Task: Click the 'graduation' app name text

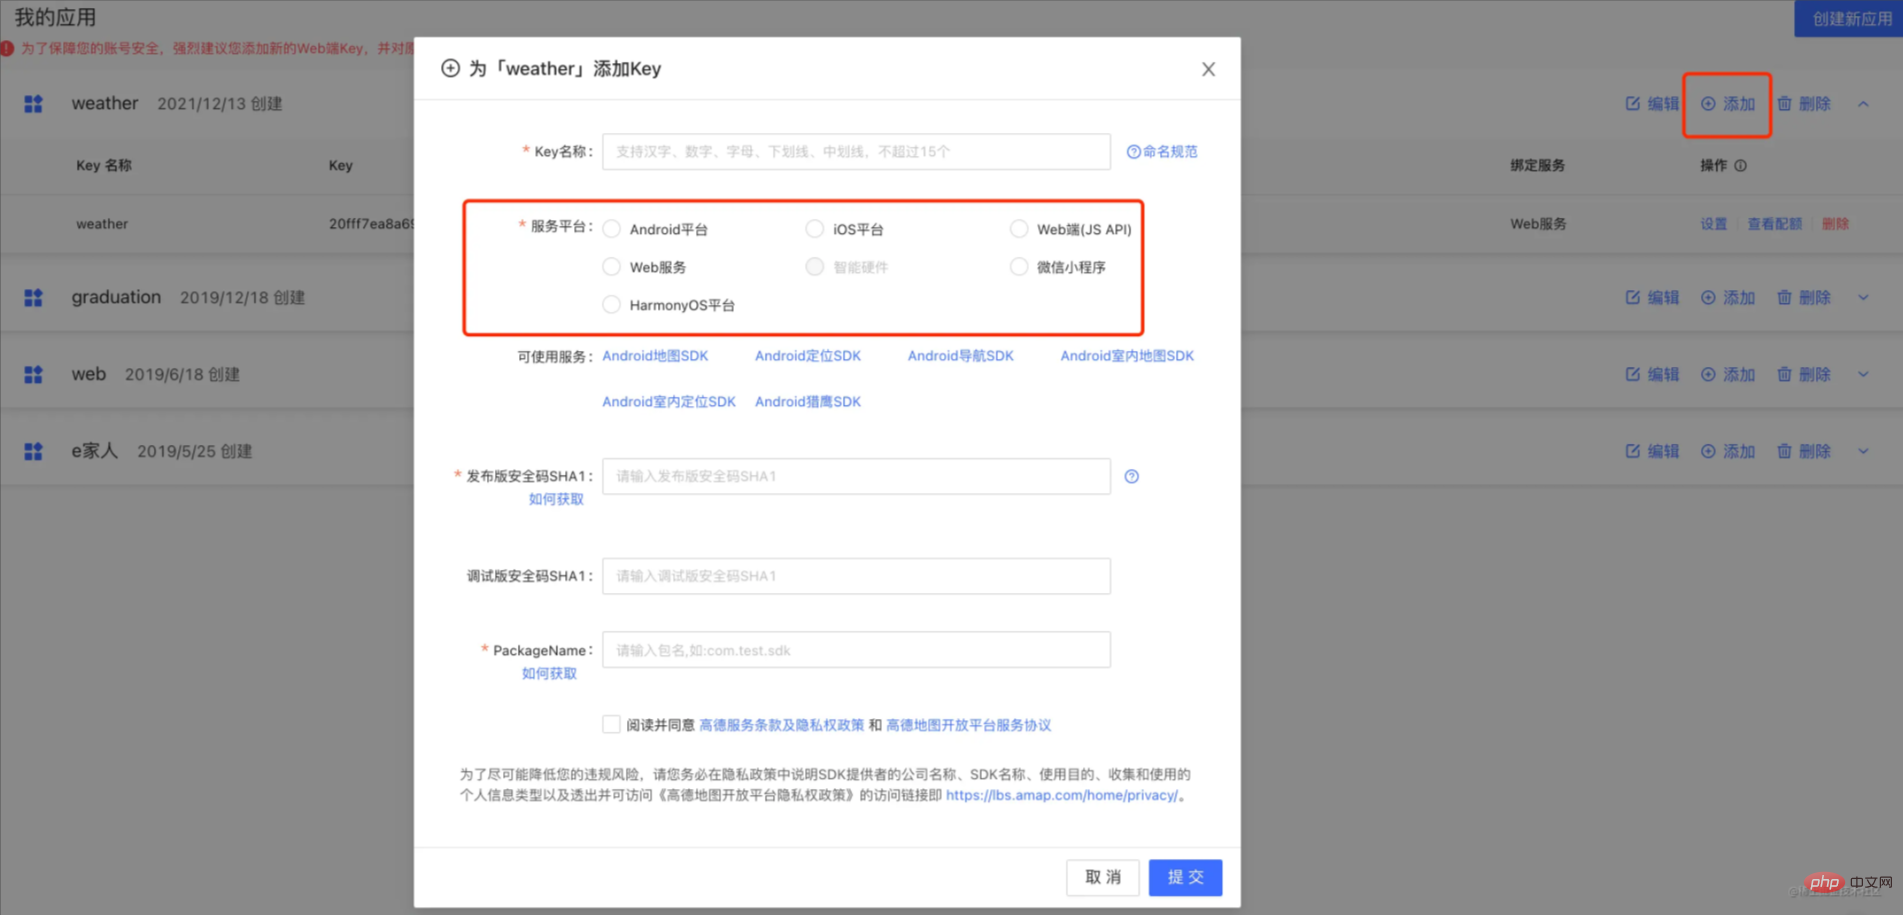Action: click(116, 297)
